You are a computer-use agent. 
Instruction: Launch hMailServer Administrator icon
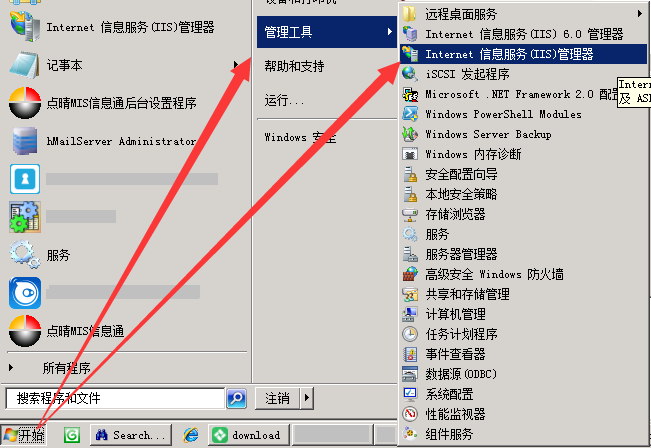pyautogui.click(x=25, y=141)
